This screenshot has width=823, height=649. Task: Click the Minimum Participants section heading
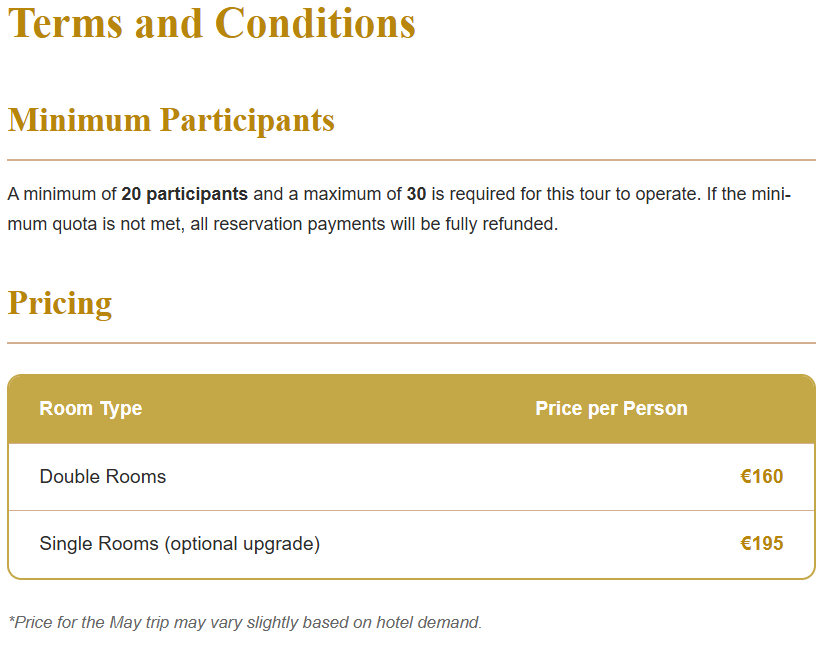coord(171,120)
